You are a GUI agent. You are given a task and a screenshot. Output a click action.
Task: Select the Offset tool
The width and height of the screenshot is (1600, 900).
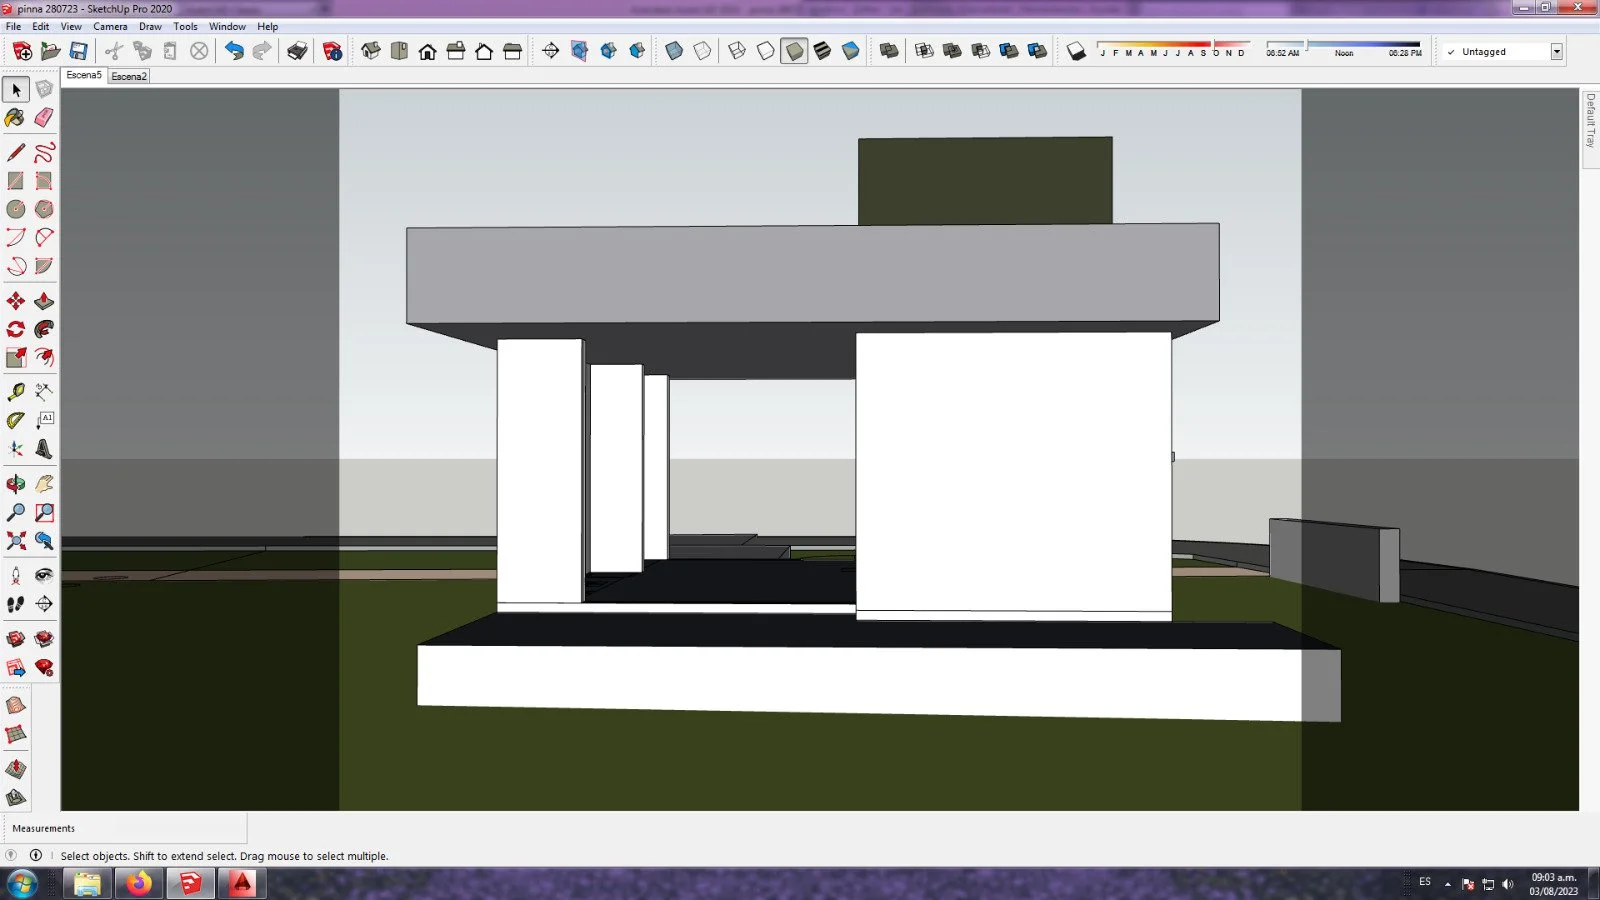(44, 357)
